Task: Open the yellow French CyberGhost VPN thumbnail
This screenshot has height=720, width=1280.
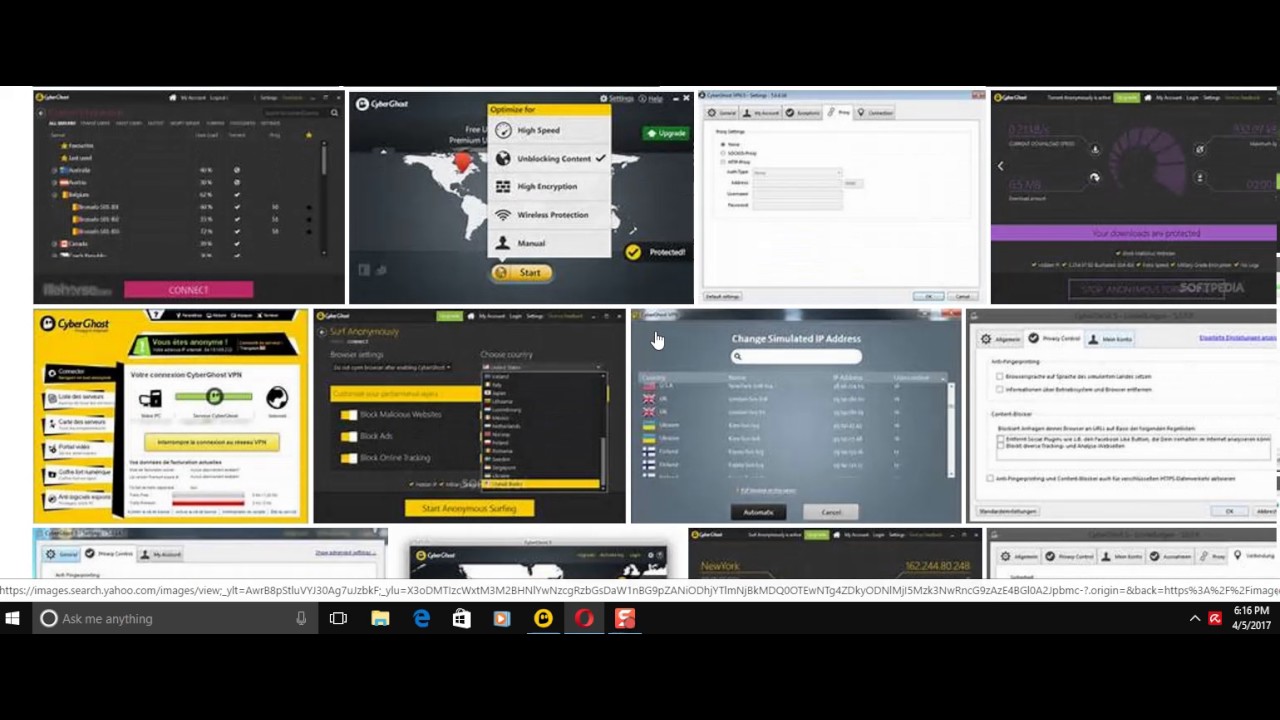Action: 171,416
